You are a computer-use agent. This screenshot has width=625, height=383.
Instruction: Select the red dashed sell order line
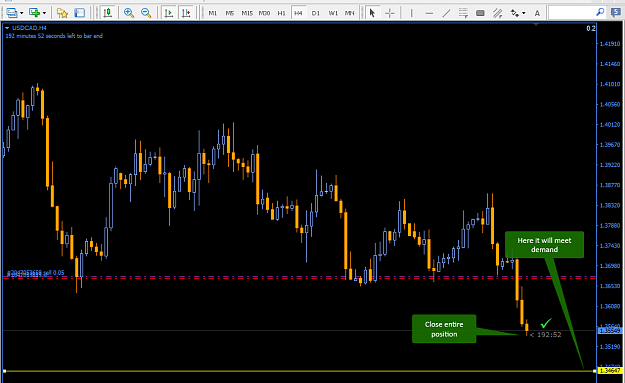pos(299,279)
